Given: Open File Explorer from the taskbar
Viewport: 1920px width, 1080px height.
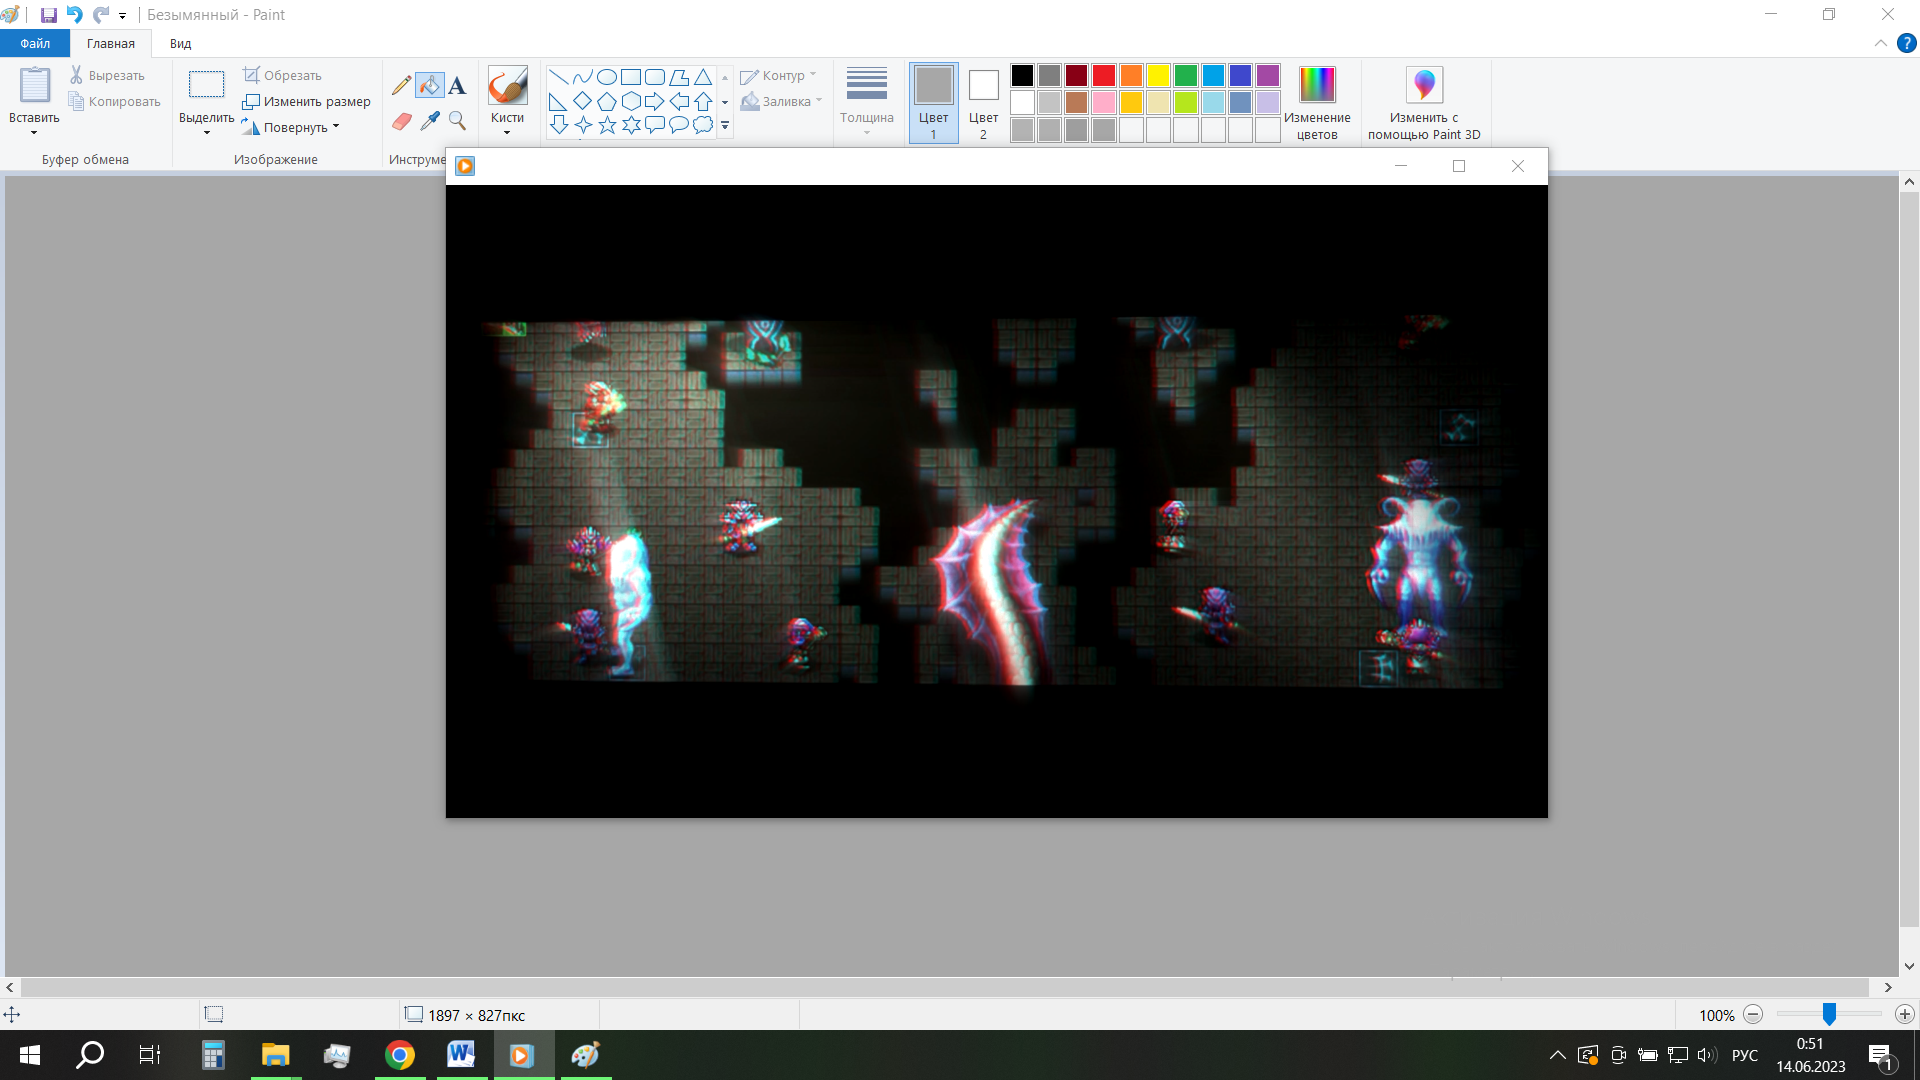Looking at the screenshot, I should [275, 1055].
